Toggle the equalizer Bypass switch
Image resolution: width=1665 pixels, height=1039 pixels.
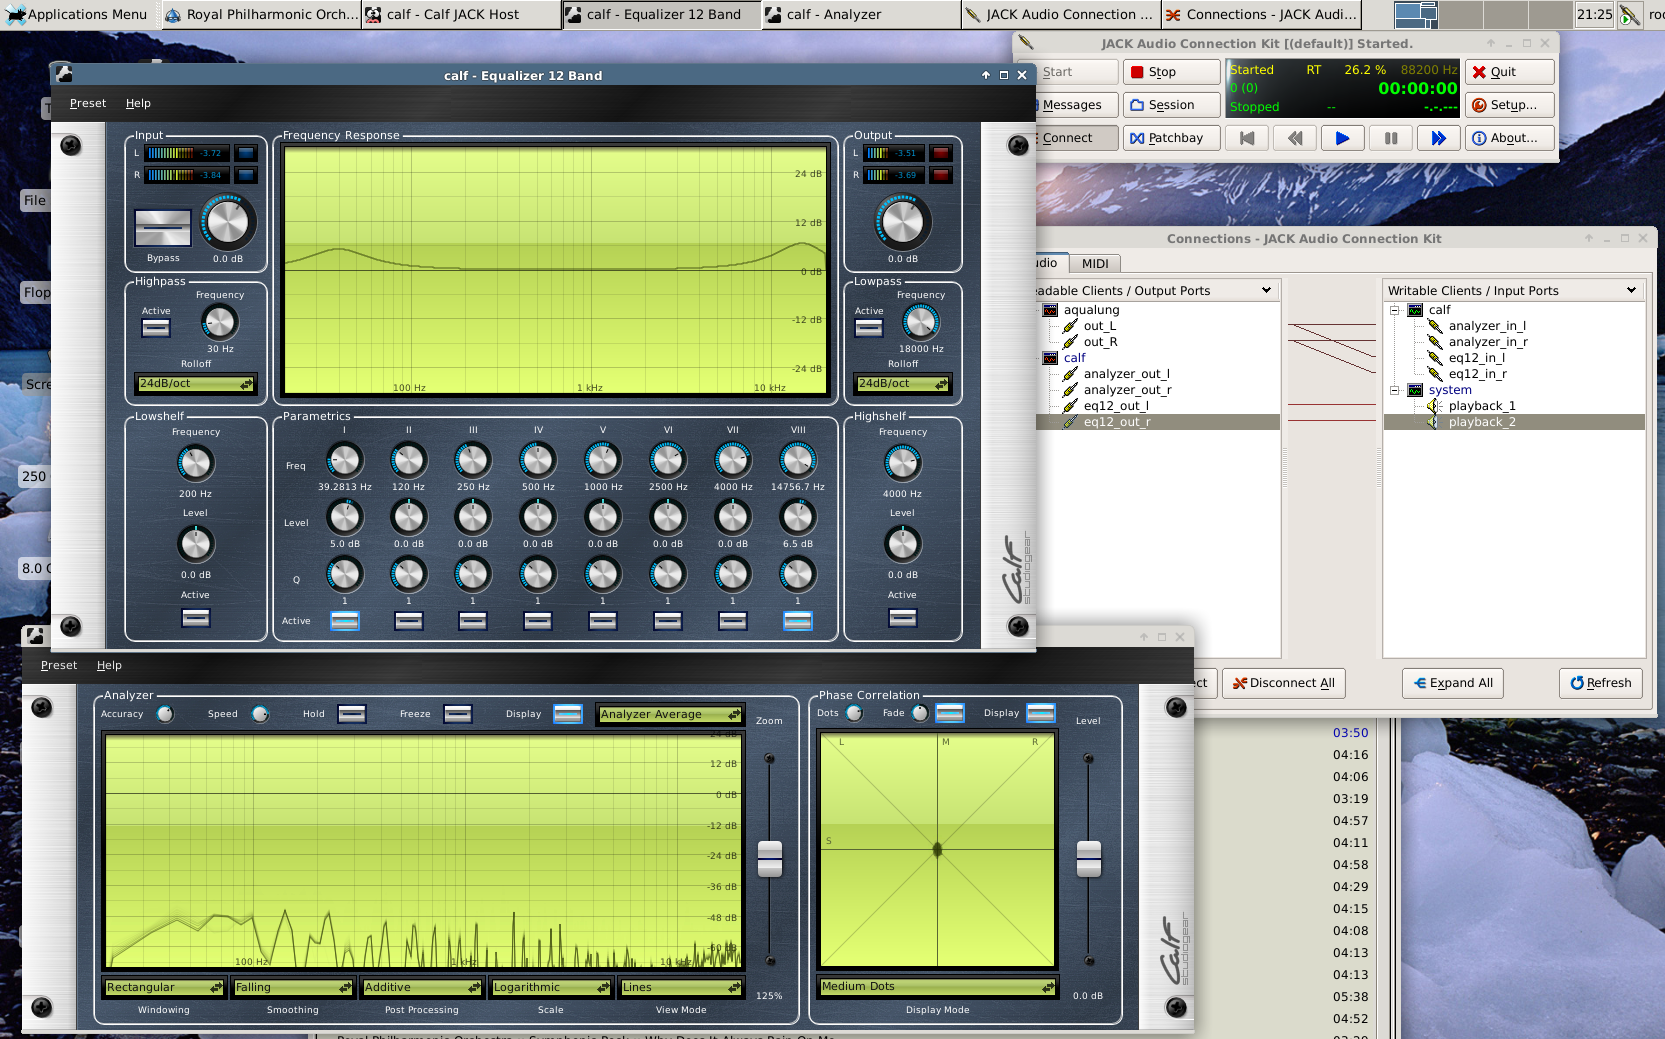(x=163, y=227)
